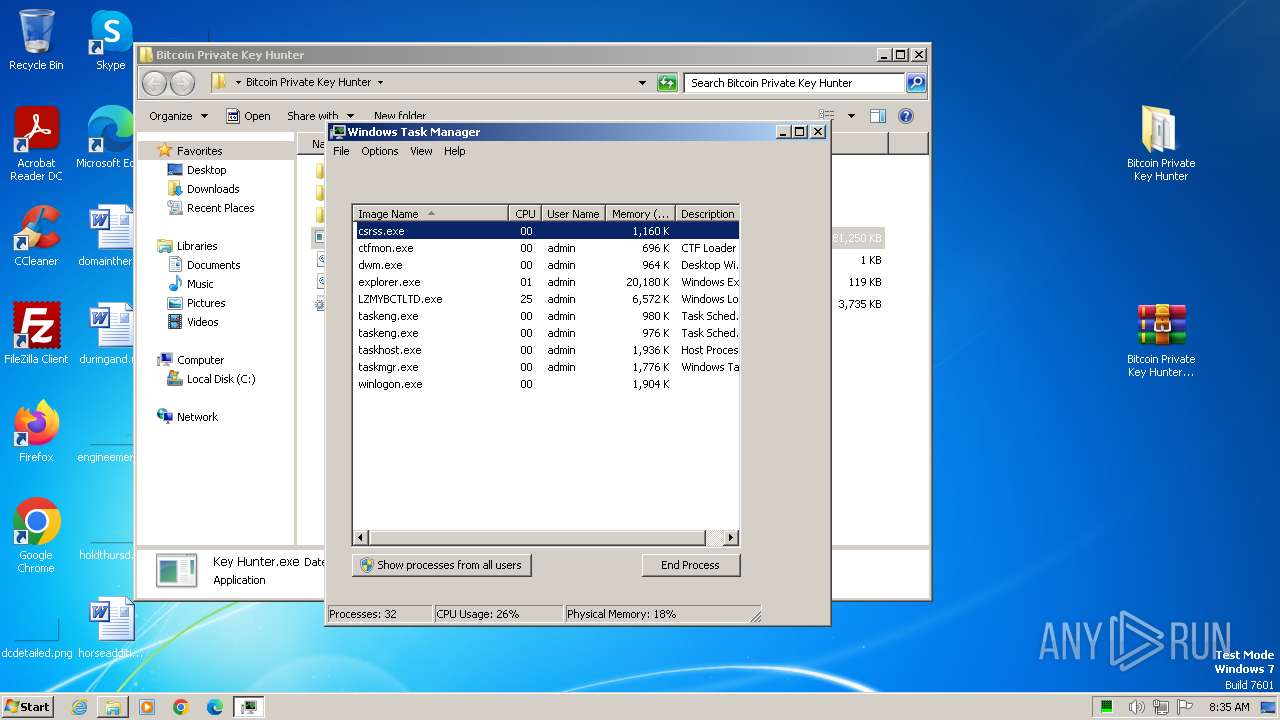Click the process list horizontal scrollbar right arrow
This screenshot has width=1280, height=720.
coord(731,538)
